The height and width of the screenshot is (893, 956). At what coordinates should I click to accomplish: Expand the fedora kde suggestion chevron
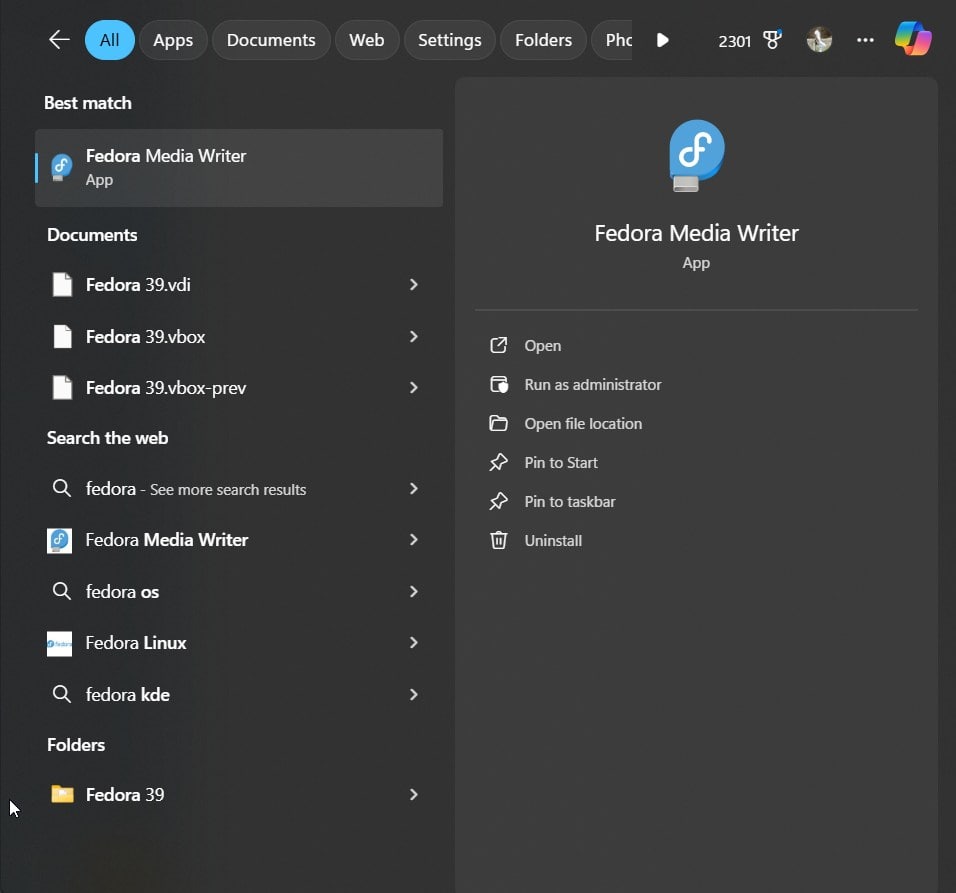[x=414, y=694]
